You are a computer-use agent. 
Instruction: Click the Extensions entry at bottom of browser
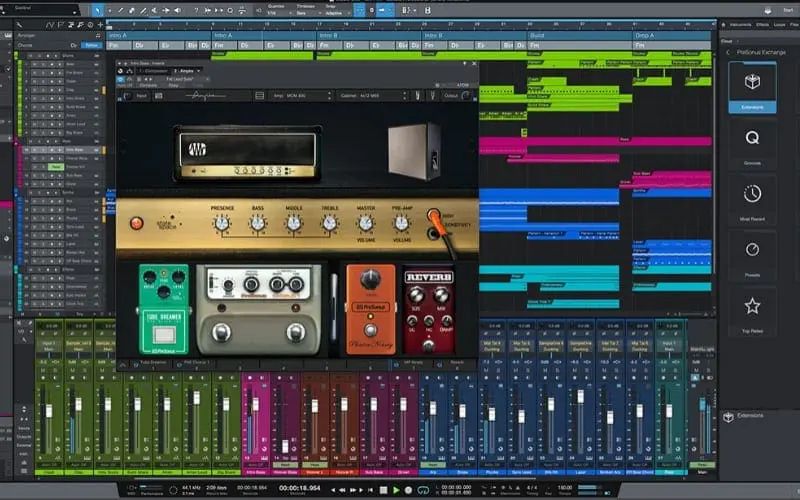(x=750, y=416)
